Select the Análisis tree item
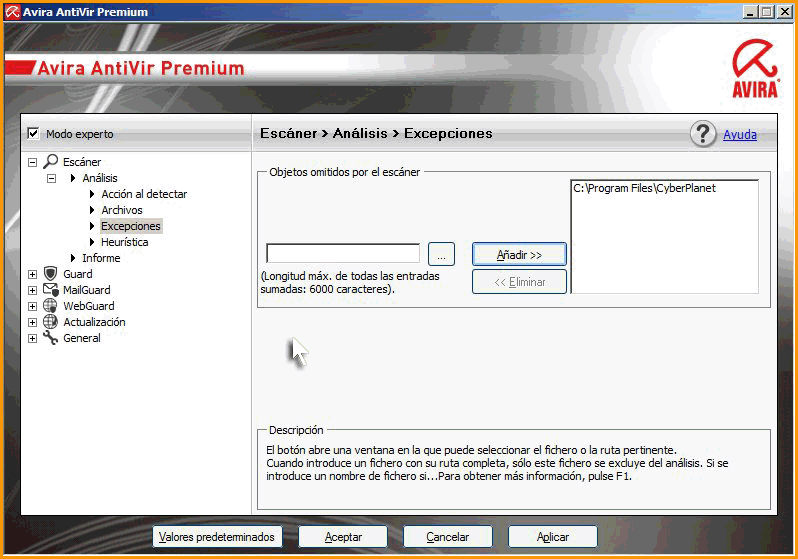 click(100, 178)
